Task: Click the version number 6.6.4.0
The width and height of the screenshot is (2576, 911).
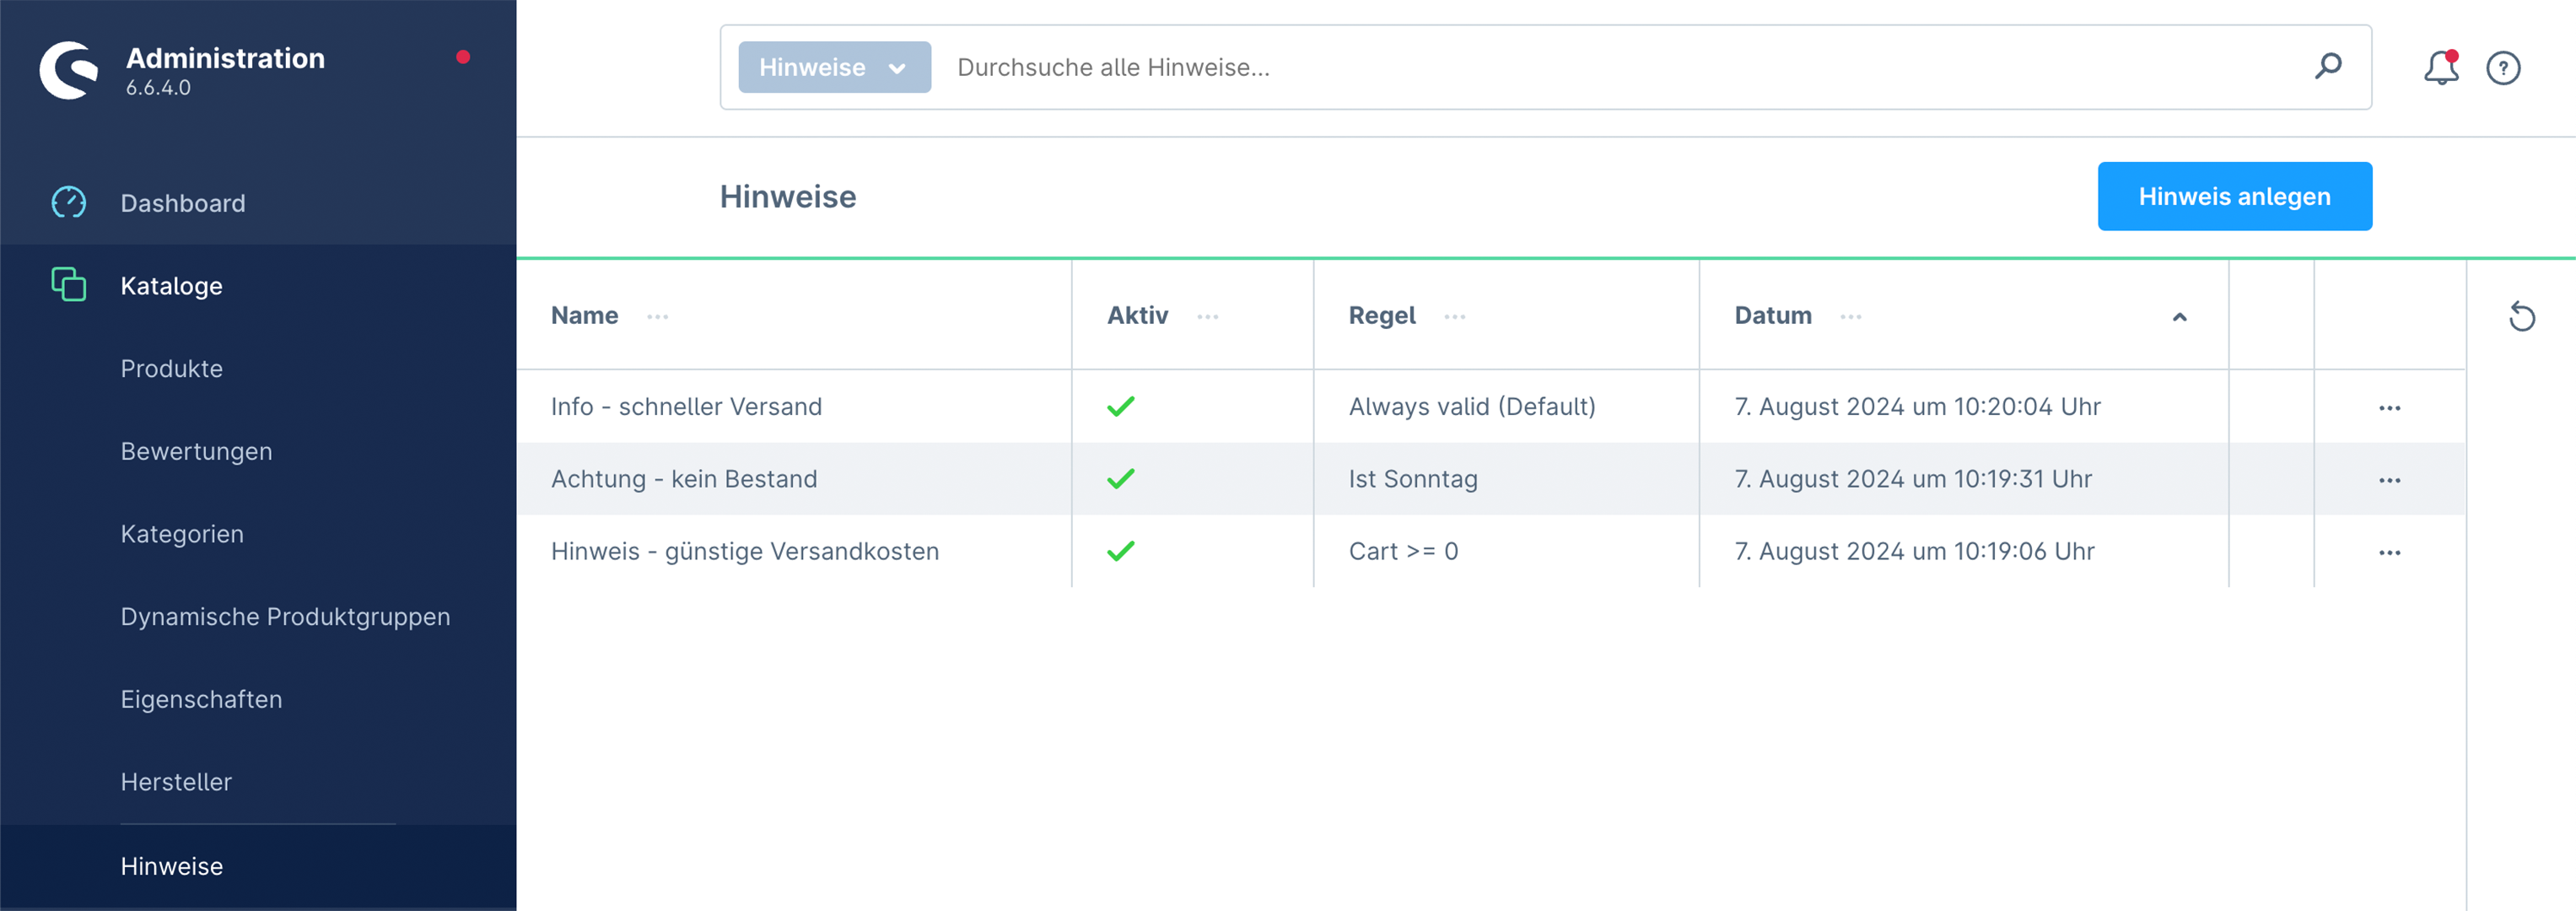Action: coord(158,88)
